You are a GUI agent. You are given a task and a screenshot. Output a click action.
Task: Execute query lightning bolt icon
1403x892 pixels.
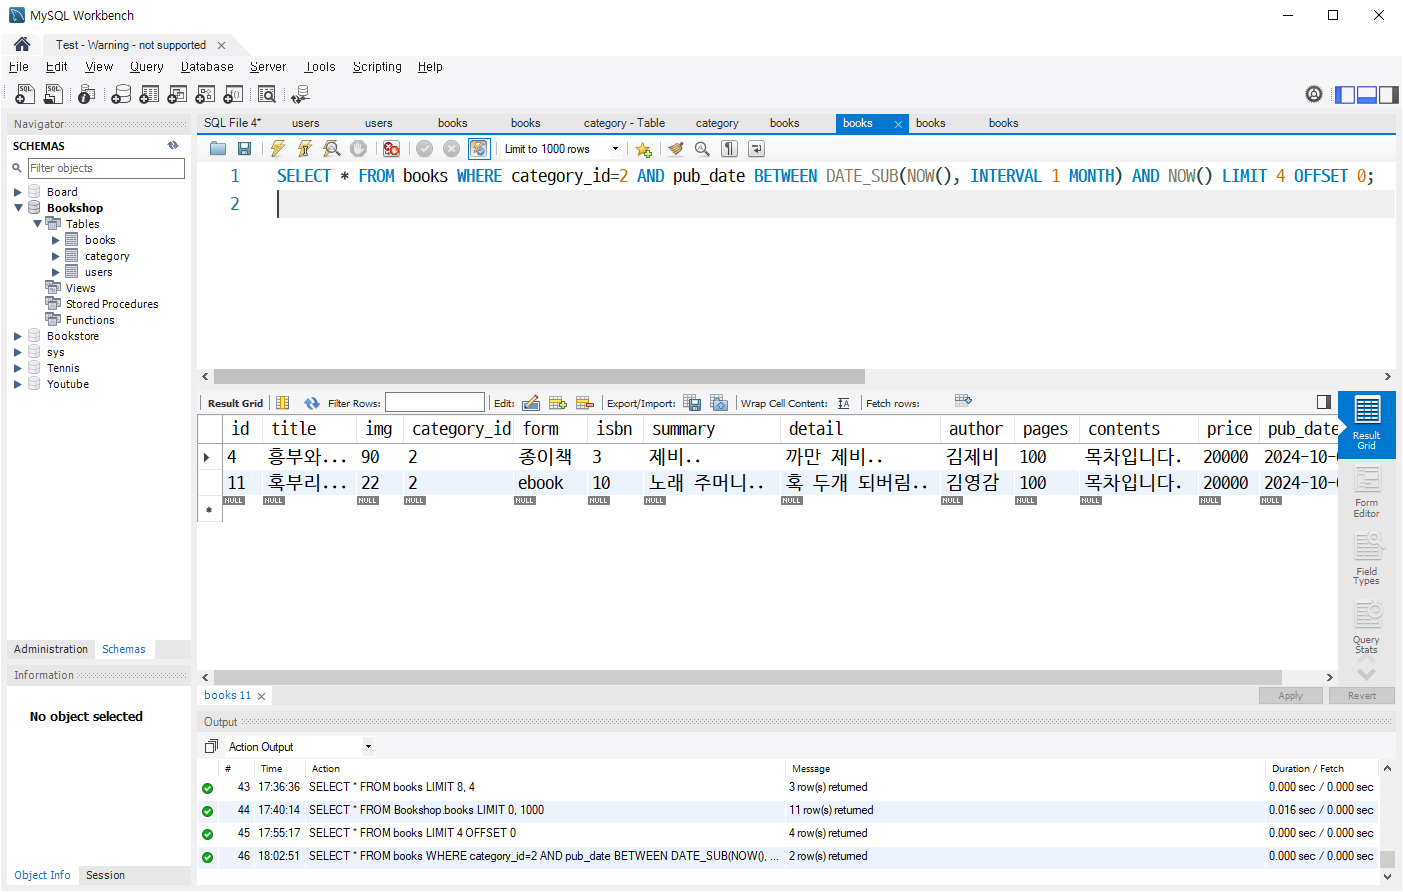(x=278, y=149)
